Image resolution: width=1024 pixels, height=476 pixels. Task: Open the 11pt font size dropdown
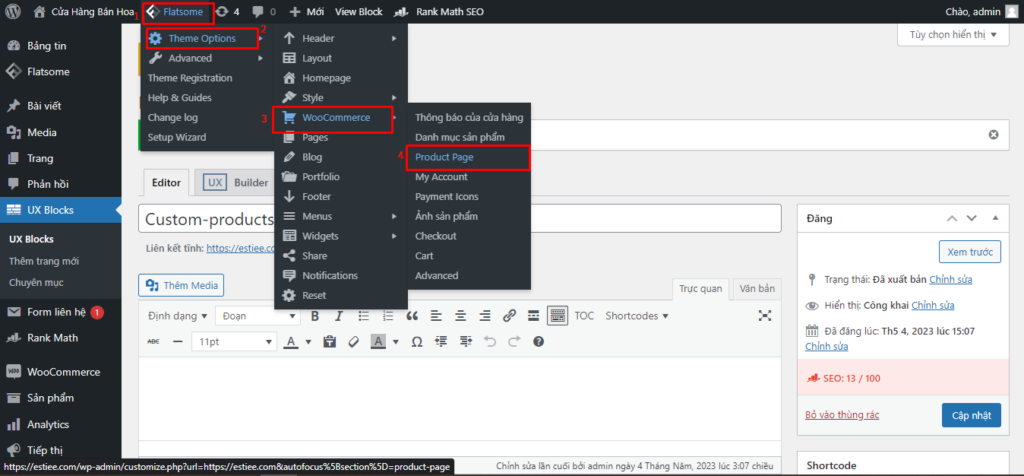point(233,341)
